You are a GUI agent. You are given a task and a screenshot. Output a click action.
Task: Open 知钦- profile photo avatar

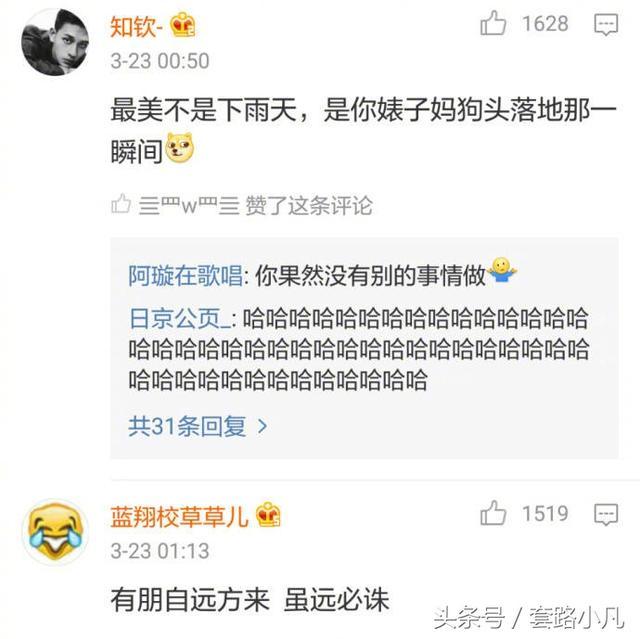(56, 42)
